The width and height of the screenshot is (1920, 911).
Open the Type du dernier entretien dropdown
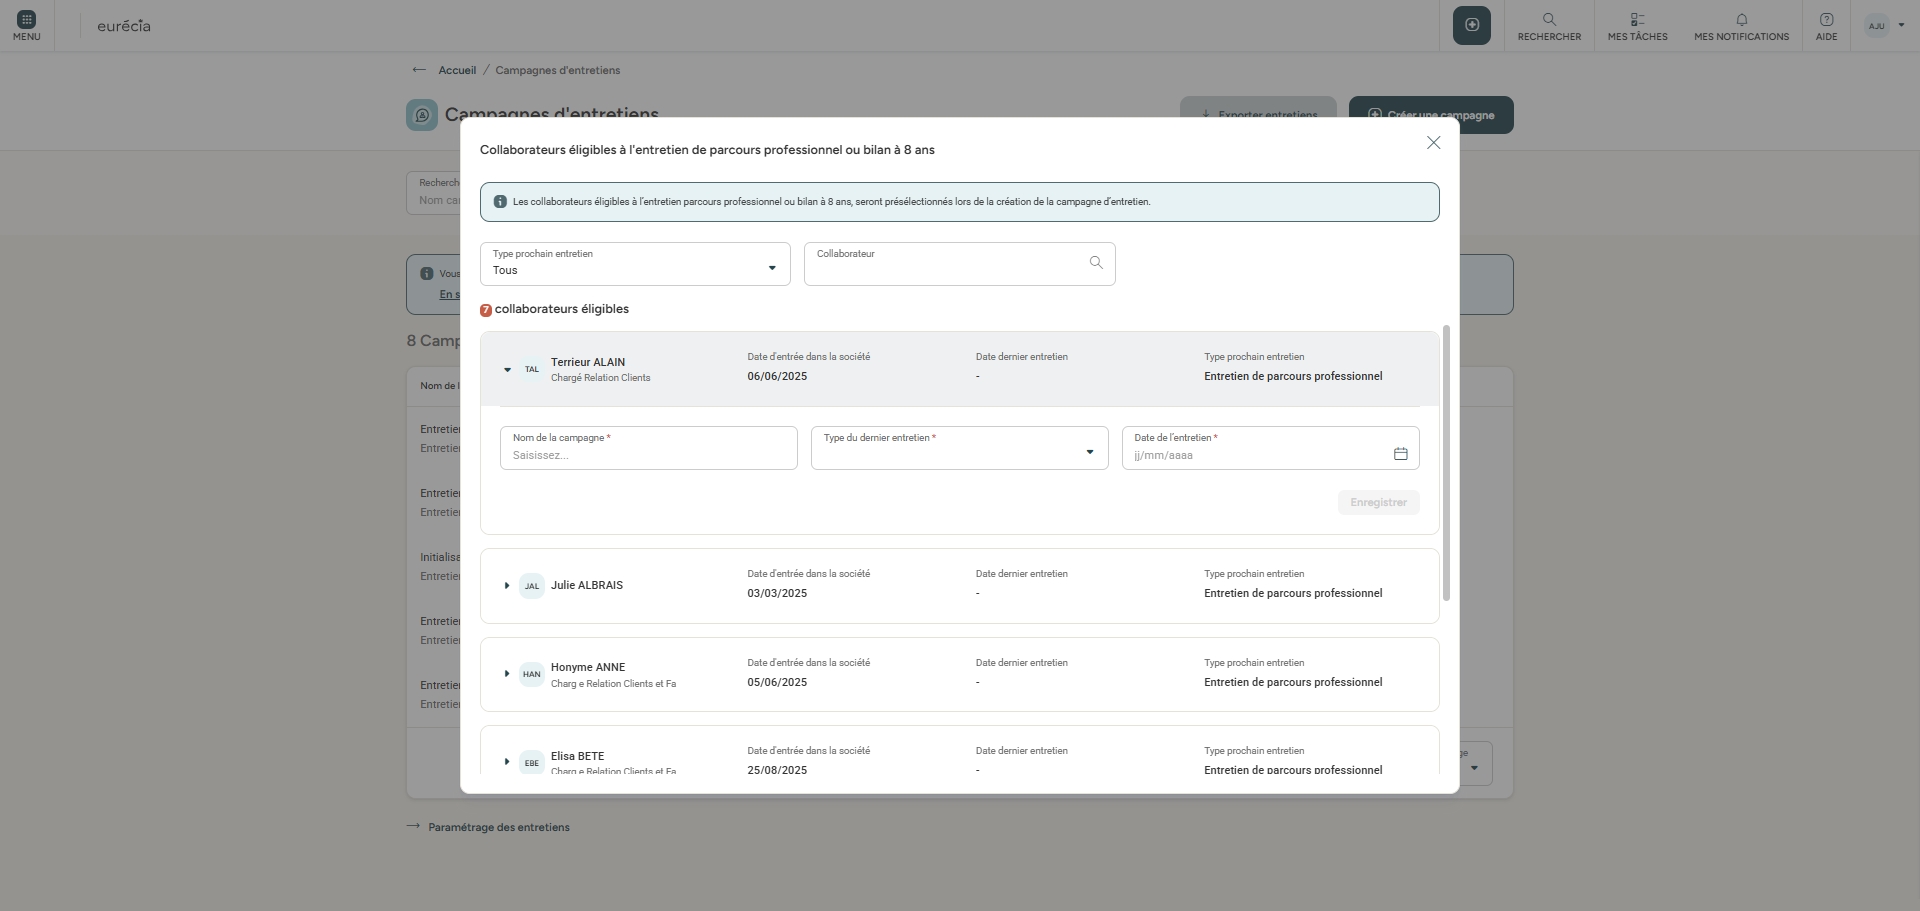tap(959, 449)
